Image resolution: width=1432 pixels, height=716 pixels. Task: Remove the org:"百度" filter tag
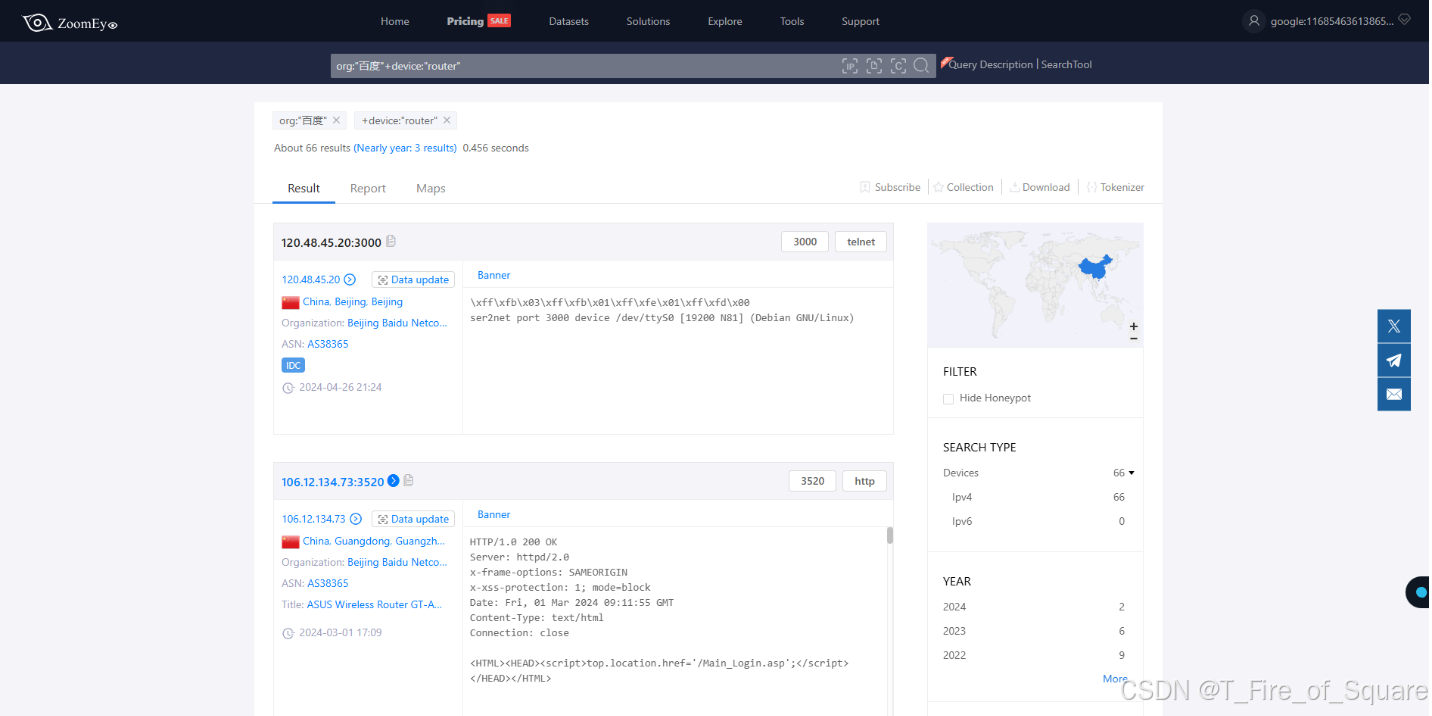(336, 120)
